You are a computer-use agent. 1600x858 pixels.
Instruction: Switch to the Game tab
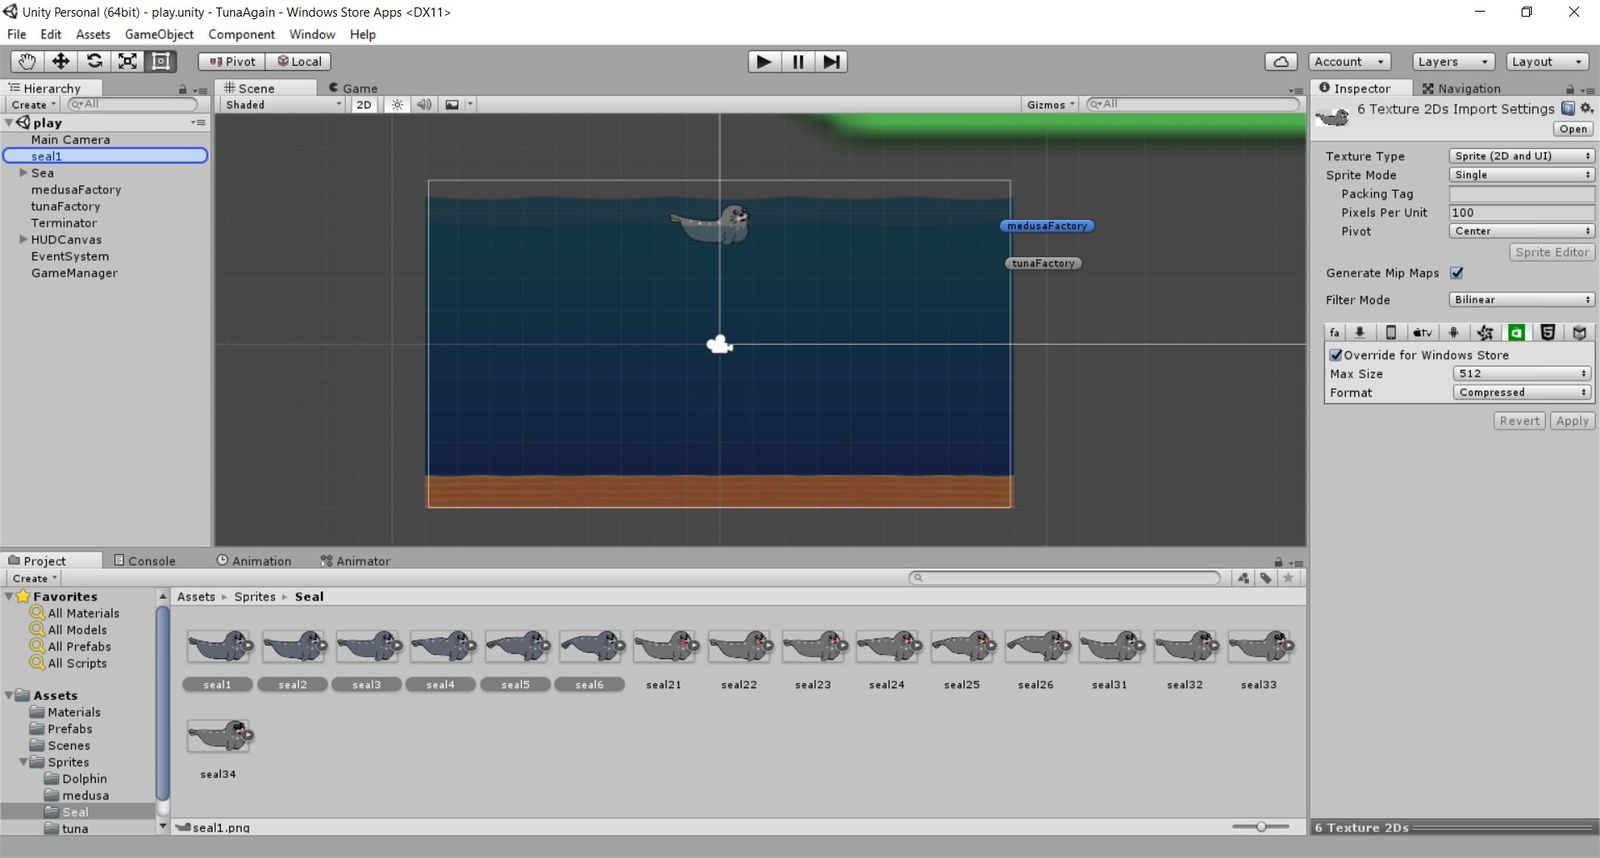click(353, 88)
